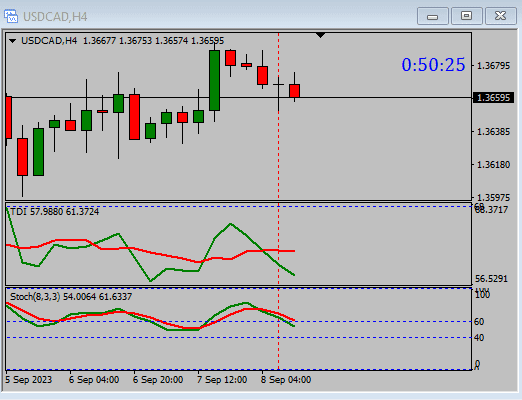Click the 40 level on Stochastic scale
The image size is (522, 400).
pos(479,338)
